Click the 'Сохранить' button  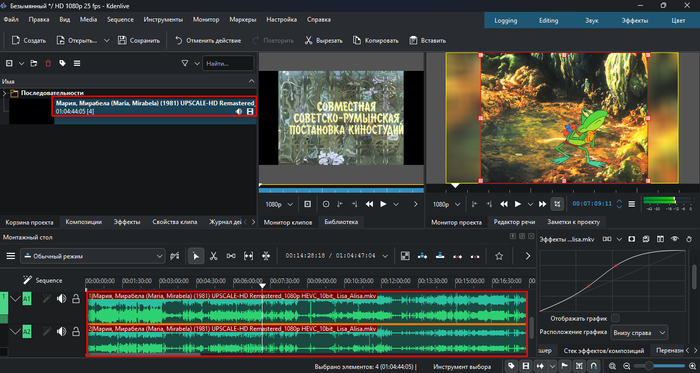(139, 41)
